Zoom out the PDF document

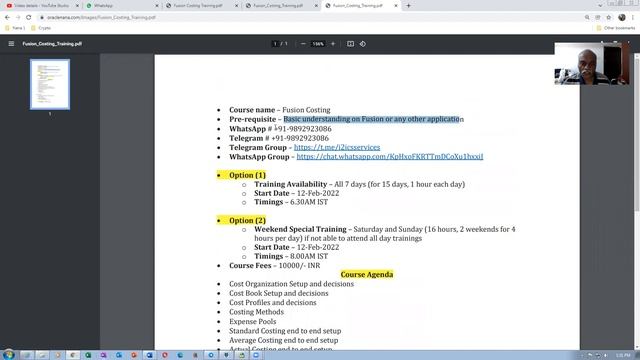coord(303,44)
